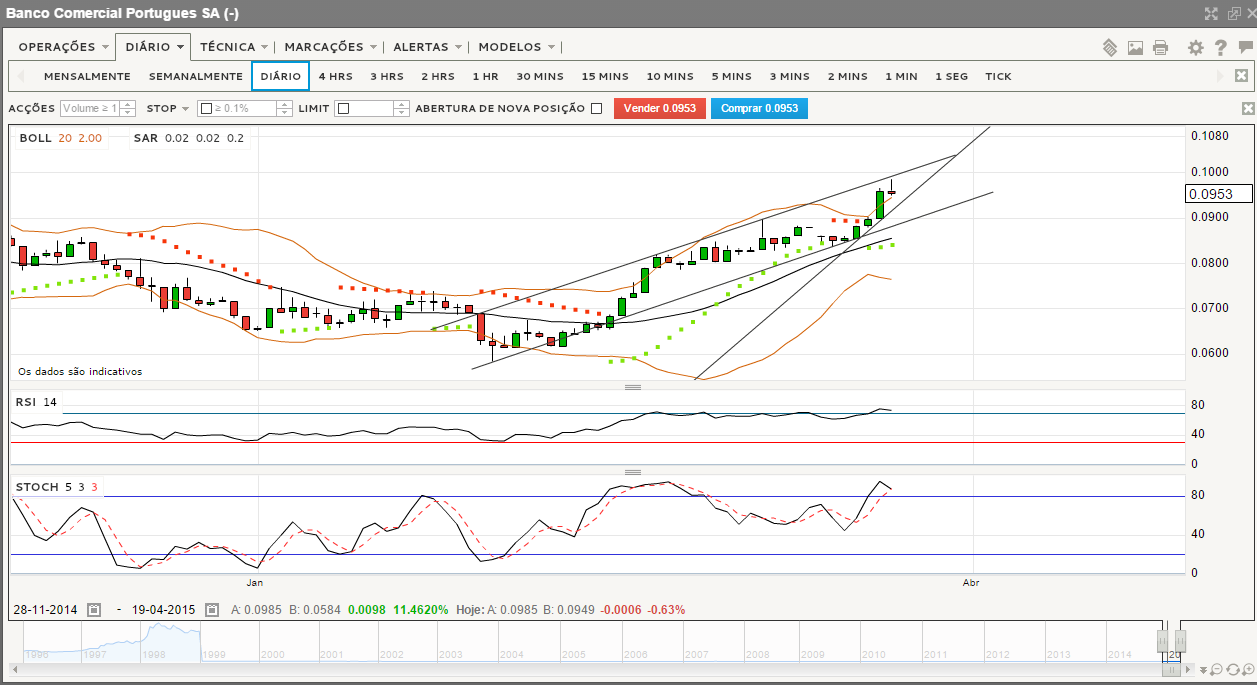
Task: Click the Vender 0.0953 sell button
Action: tap(659, 108)
